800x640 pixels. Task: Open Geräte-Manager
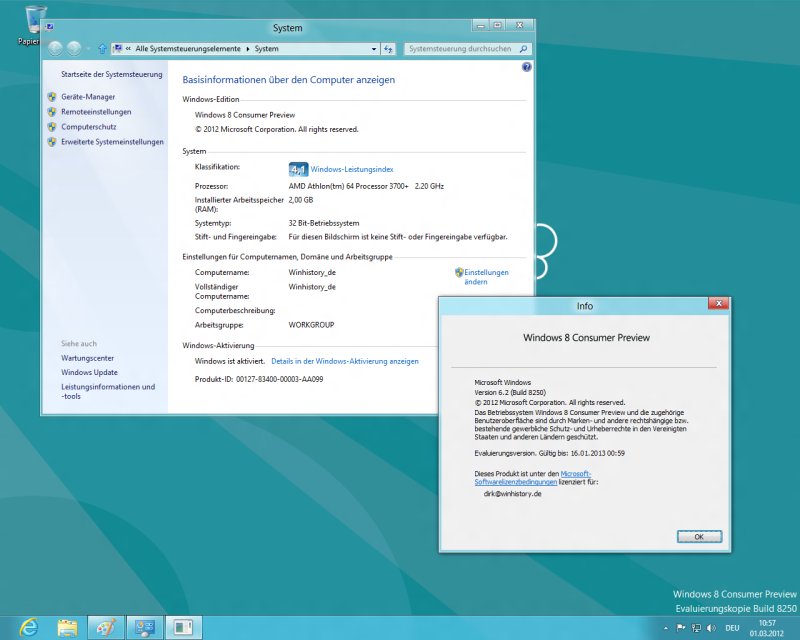tap(88, 96)
